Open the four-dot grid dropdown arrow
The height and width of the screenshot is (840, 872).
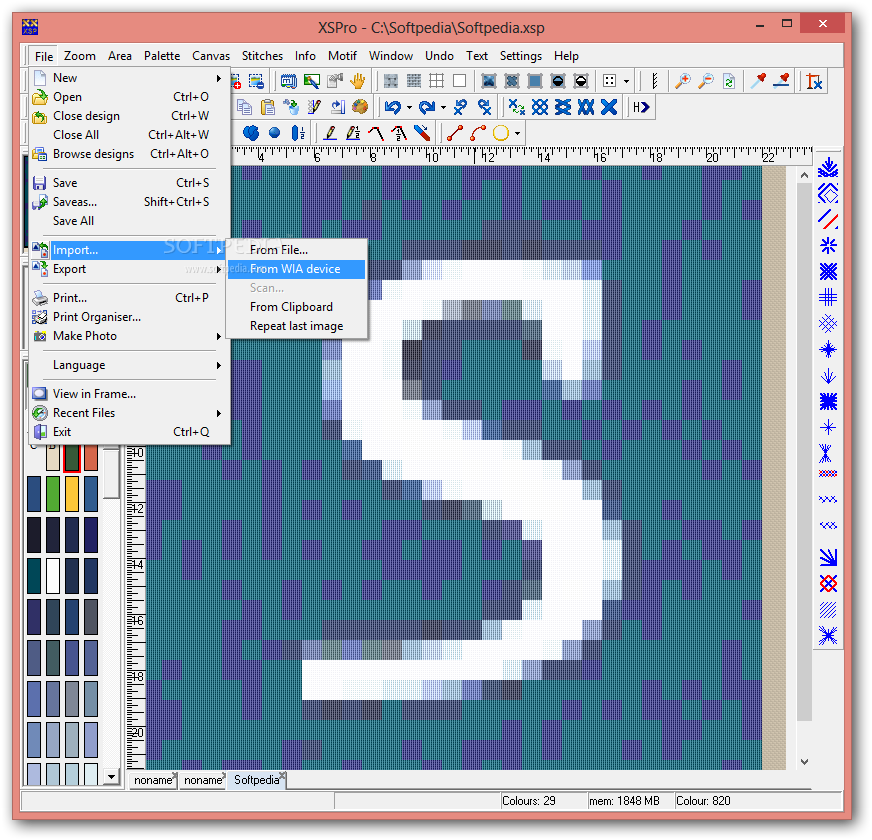click(626, 81)
